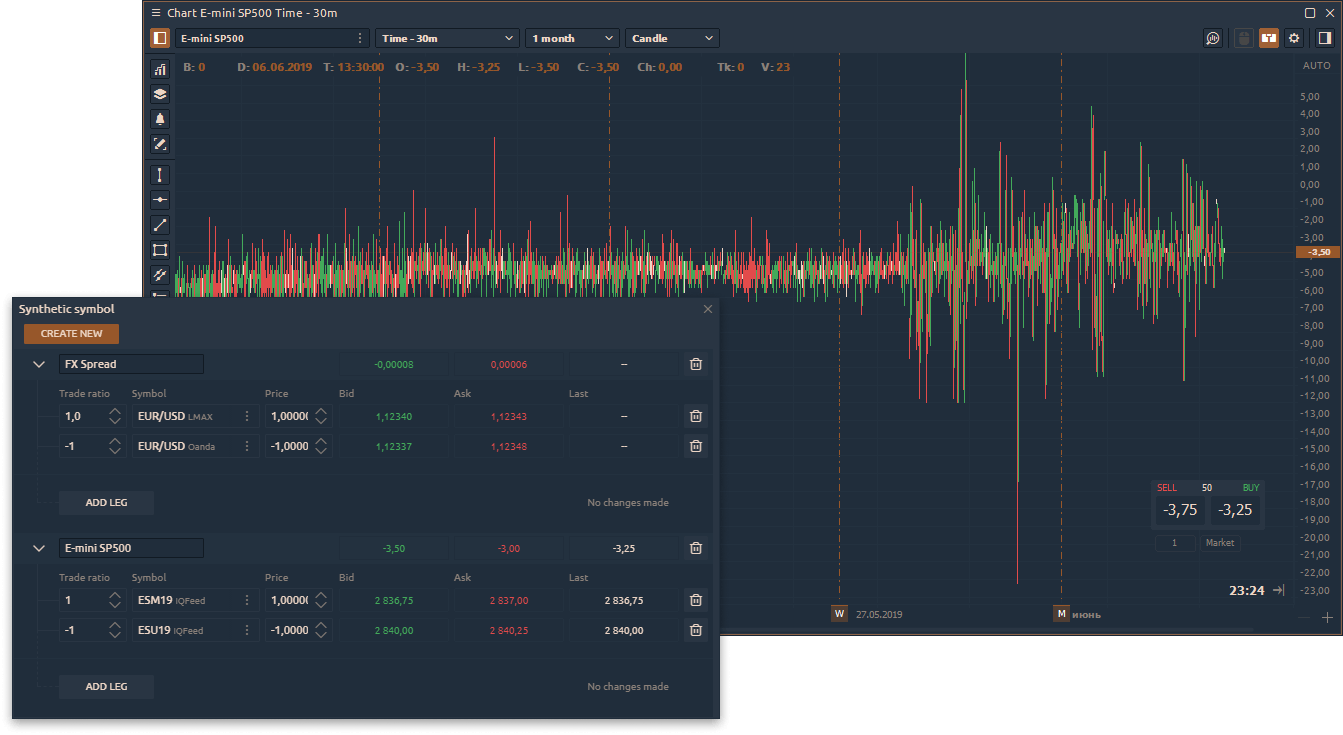Edit the E-mini SP500 name field in dialog
The image size is (1343, 735).
point(131,548)
